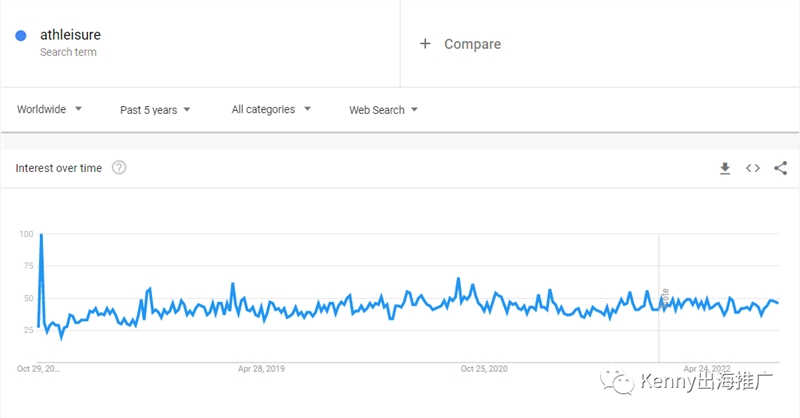Click the Apr 28, 2019 axis label

[261, 368]
